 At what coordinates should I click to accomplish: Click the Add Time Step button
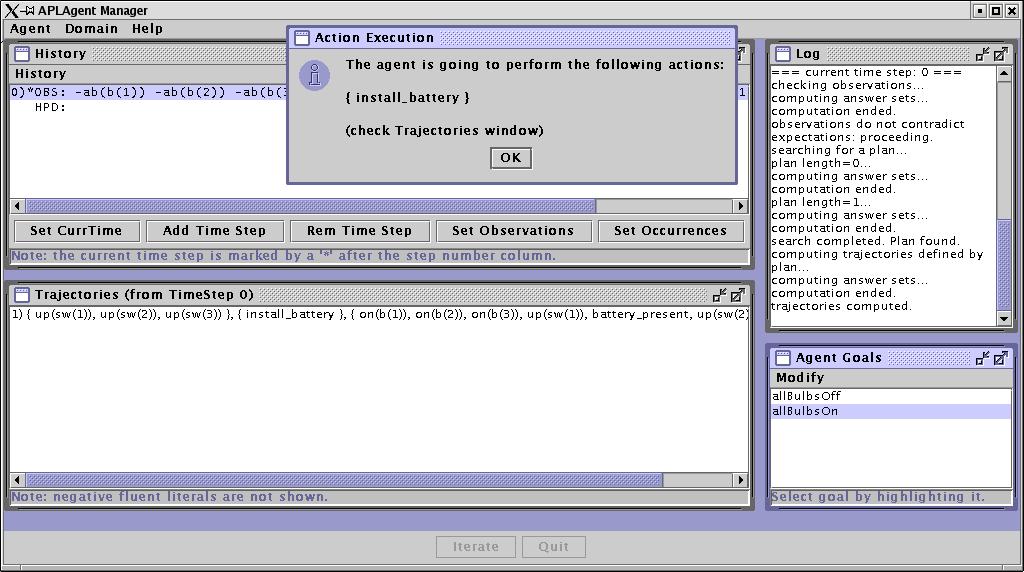click(214, 230)
